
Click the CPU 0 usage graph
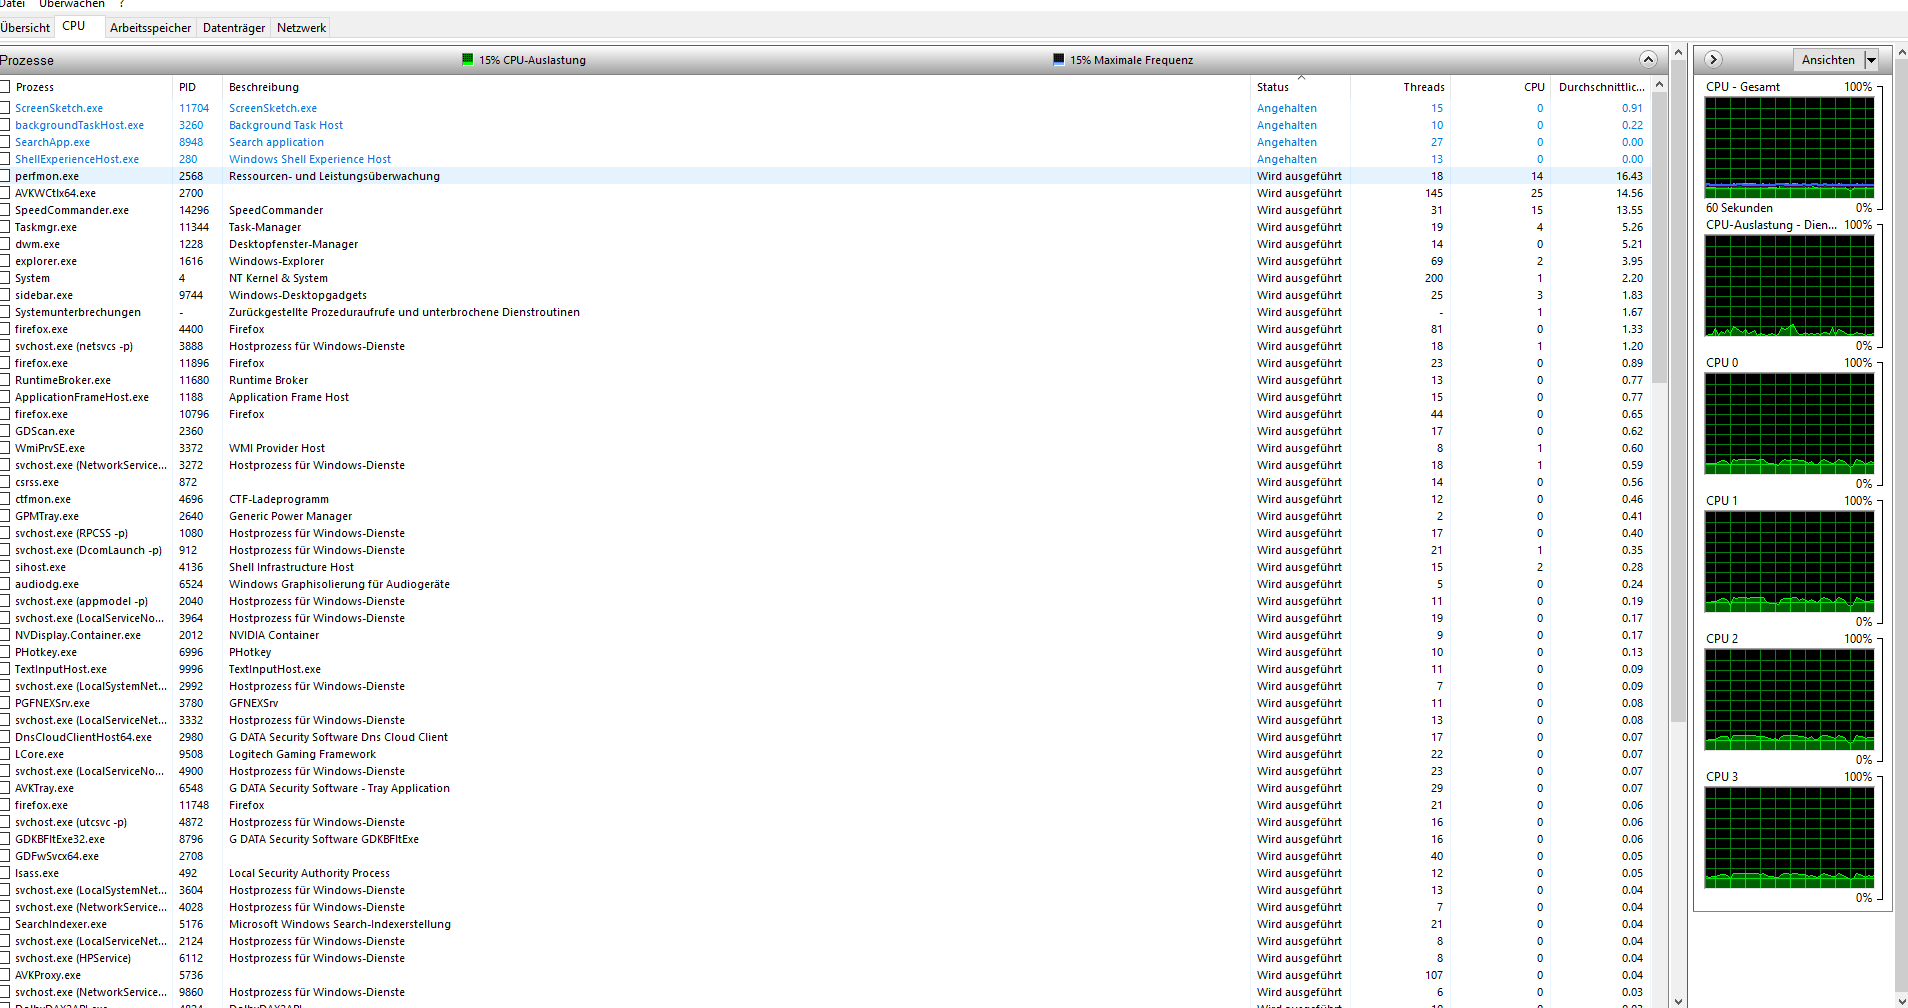[1789, 423]
